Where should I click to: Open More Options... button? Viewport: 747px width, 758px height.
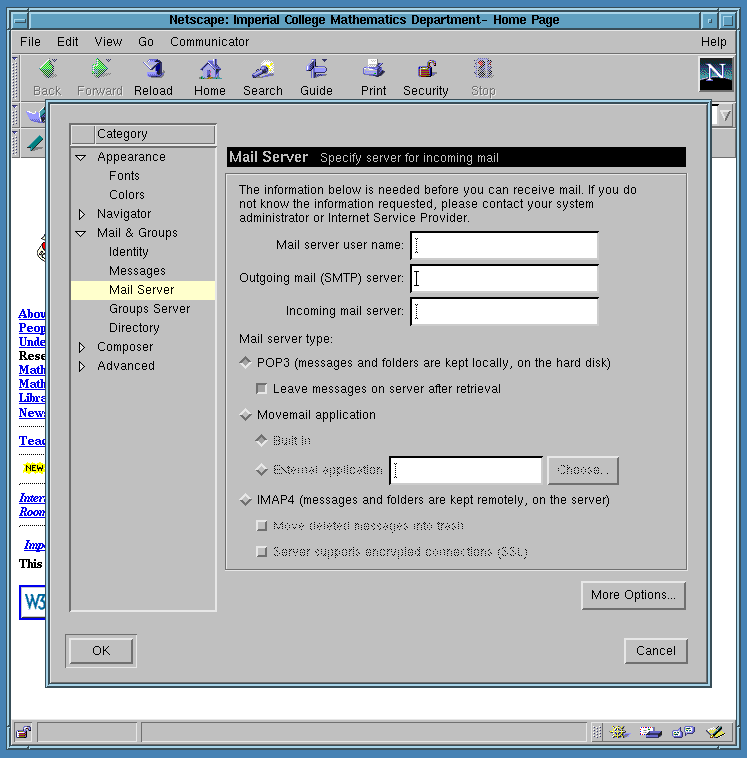(633, 595)
